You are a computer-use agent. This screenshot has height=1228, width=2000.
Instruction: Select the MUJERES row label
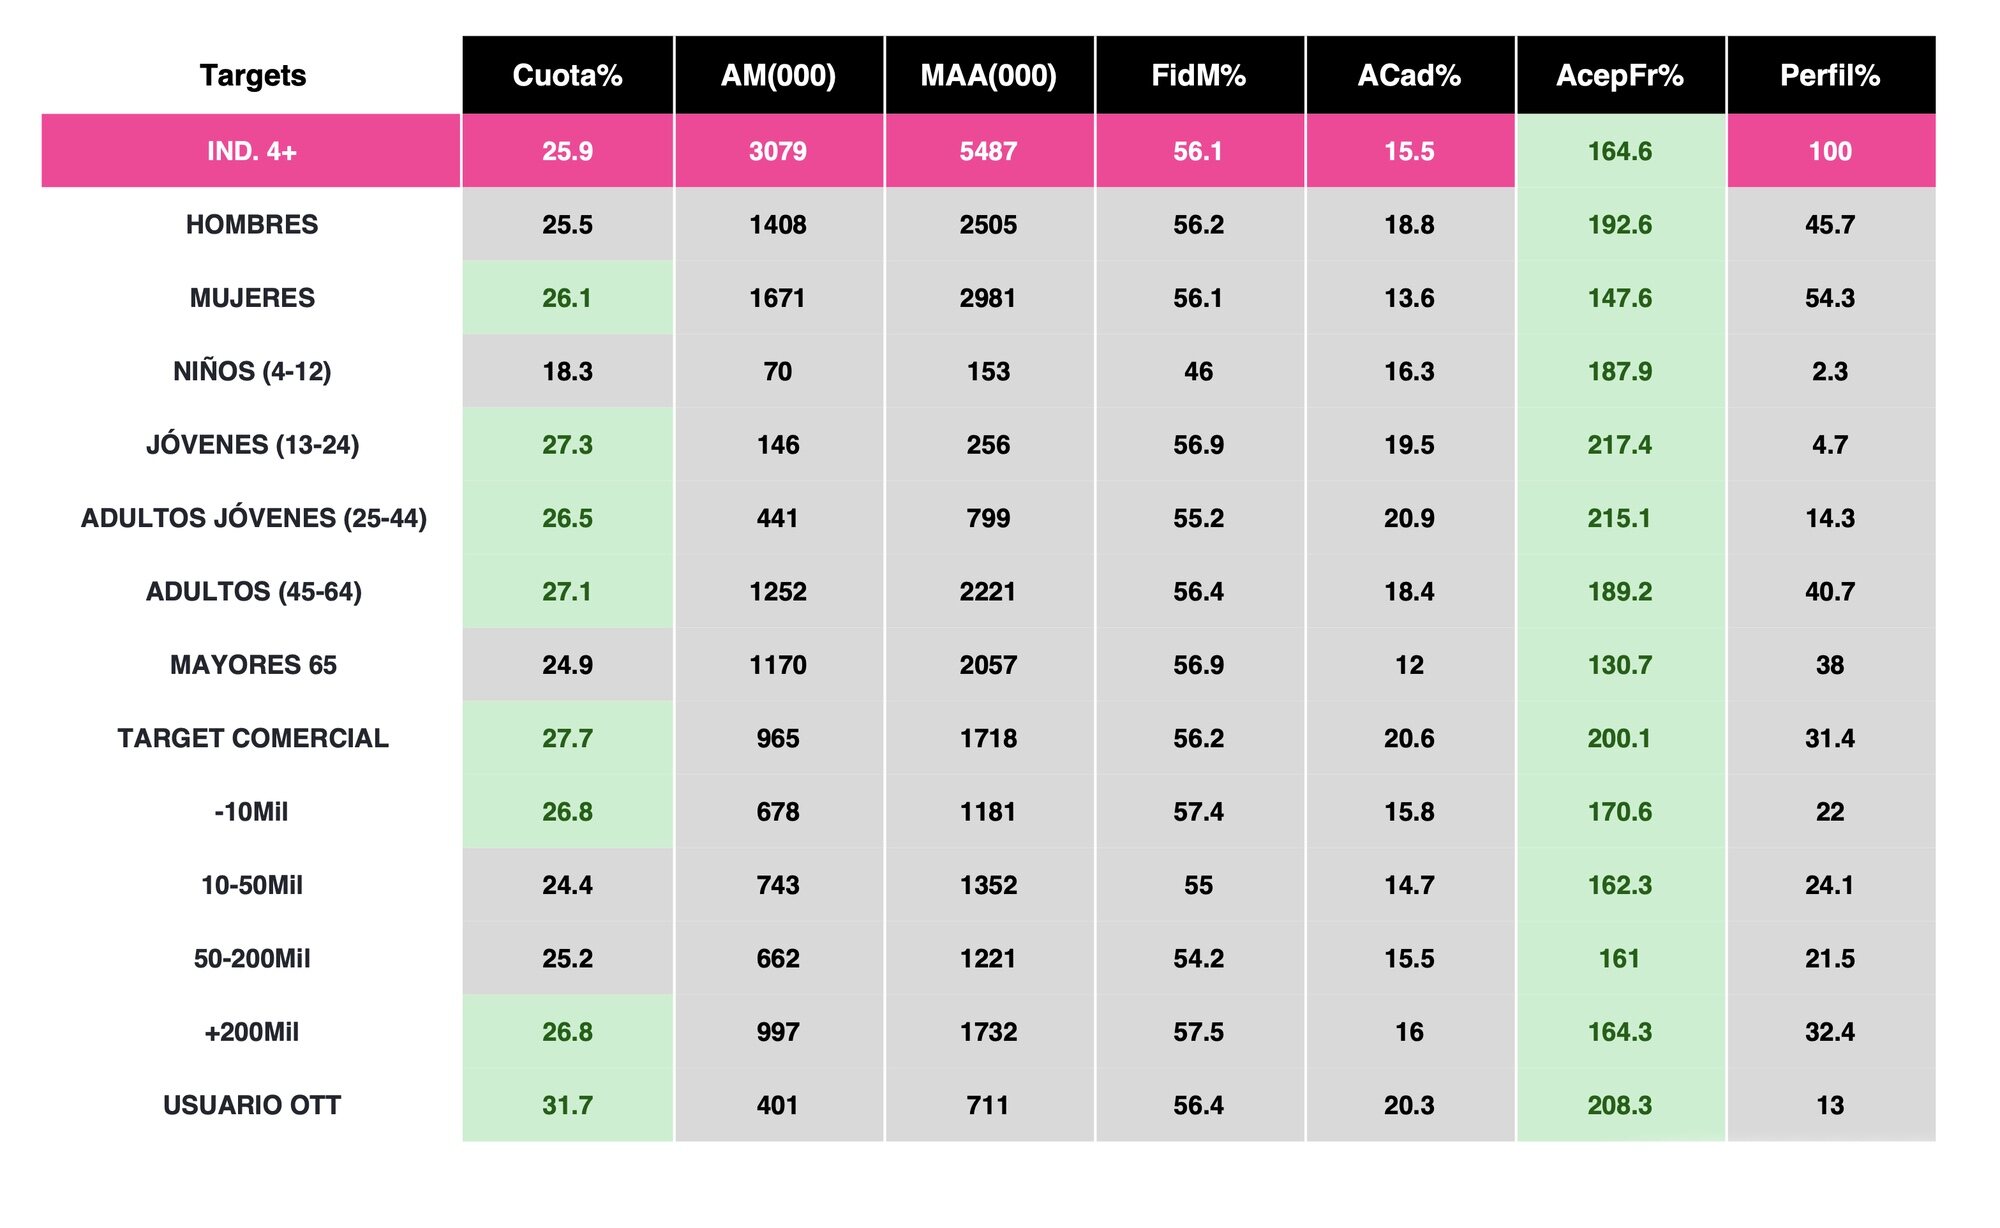(252, 298)
